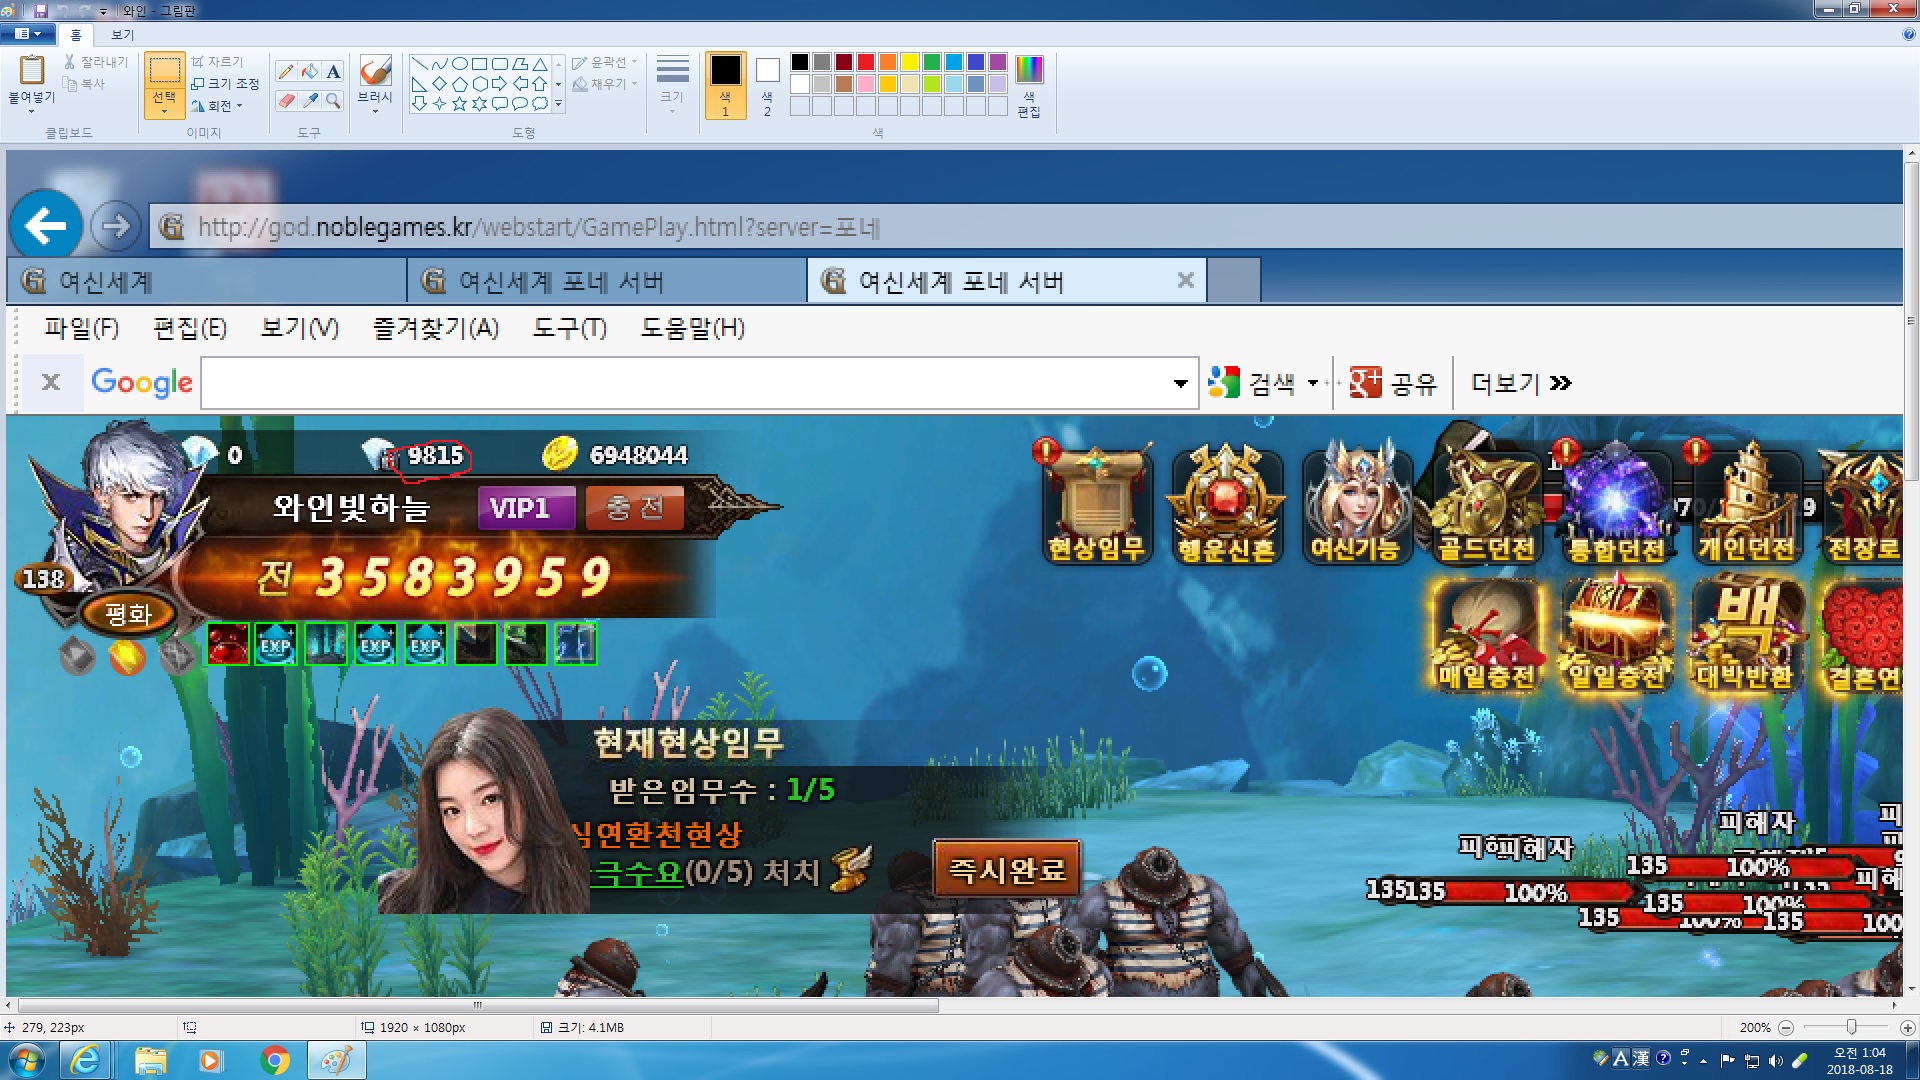This screenshot has height=1080, width=1920.
Task: Choose the Rounded rectangle shape
Action: tap(500, 64)
